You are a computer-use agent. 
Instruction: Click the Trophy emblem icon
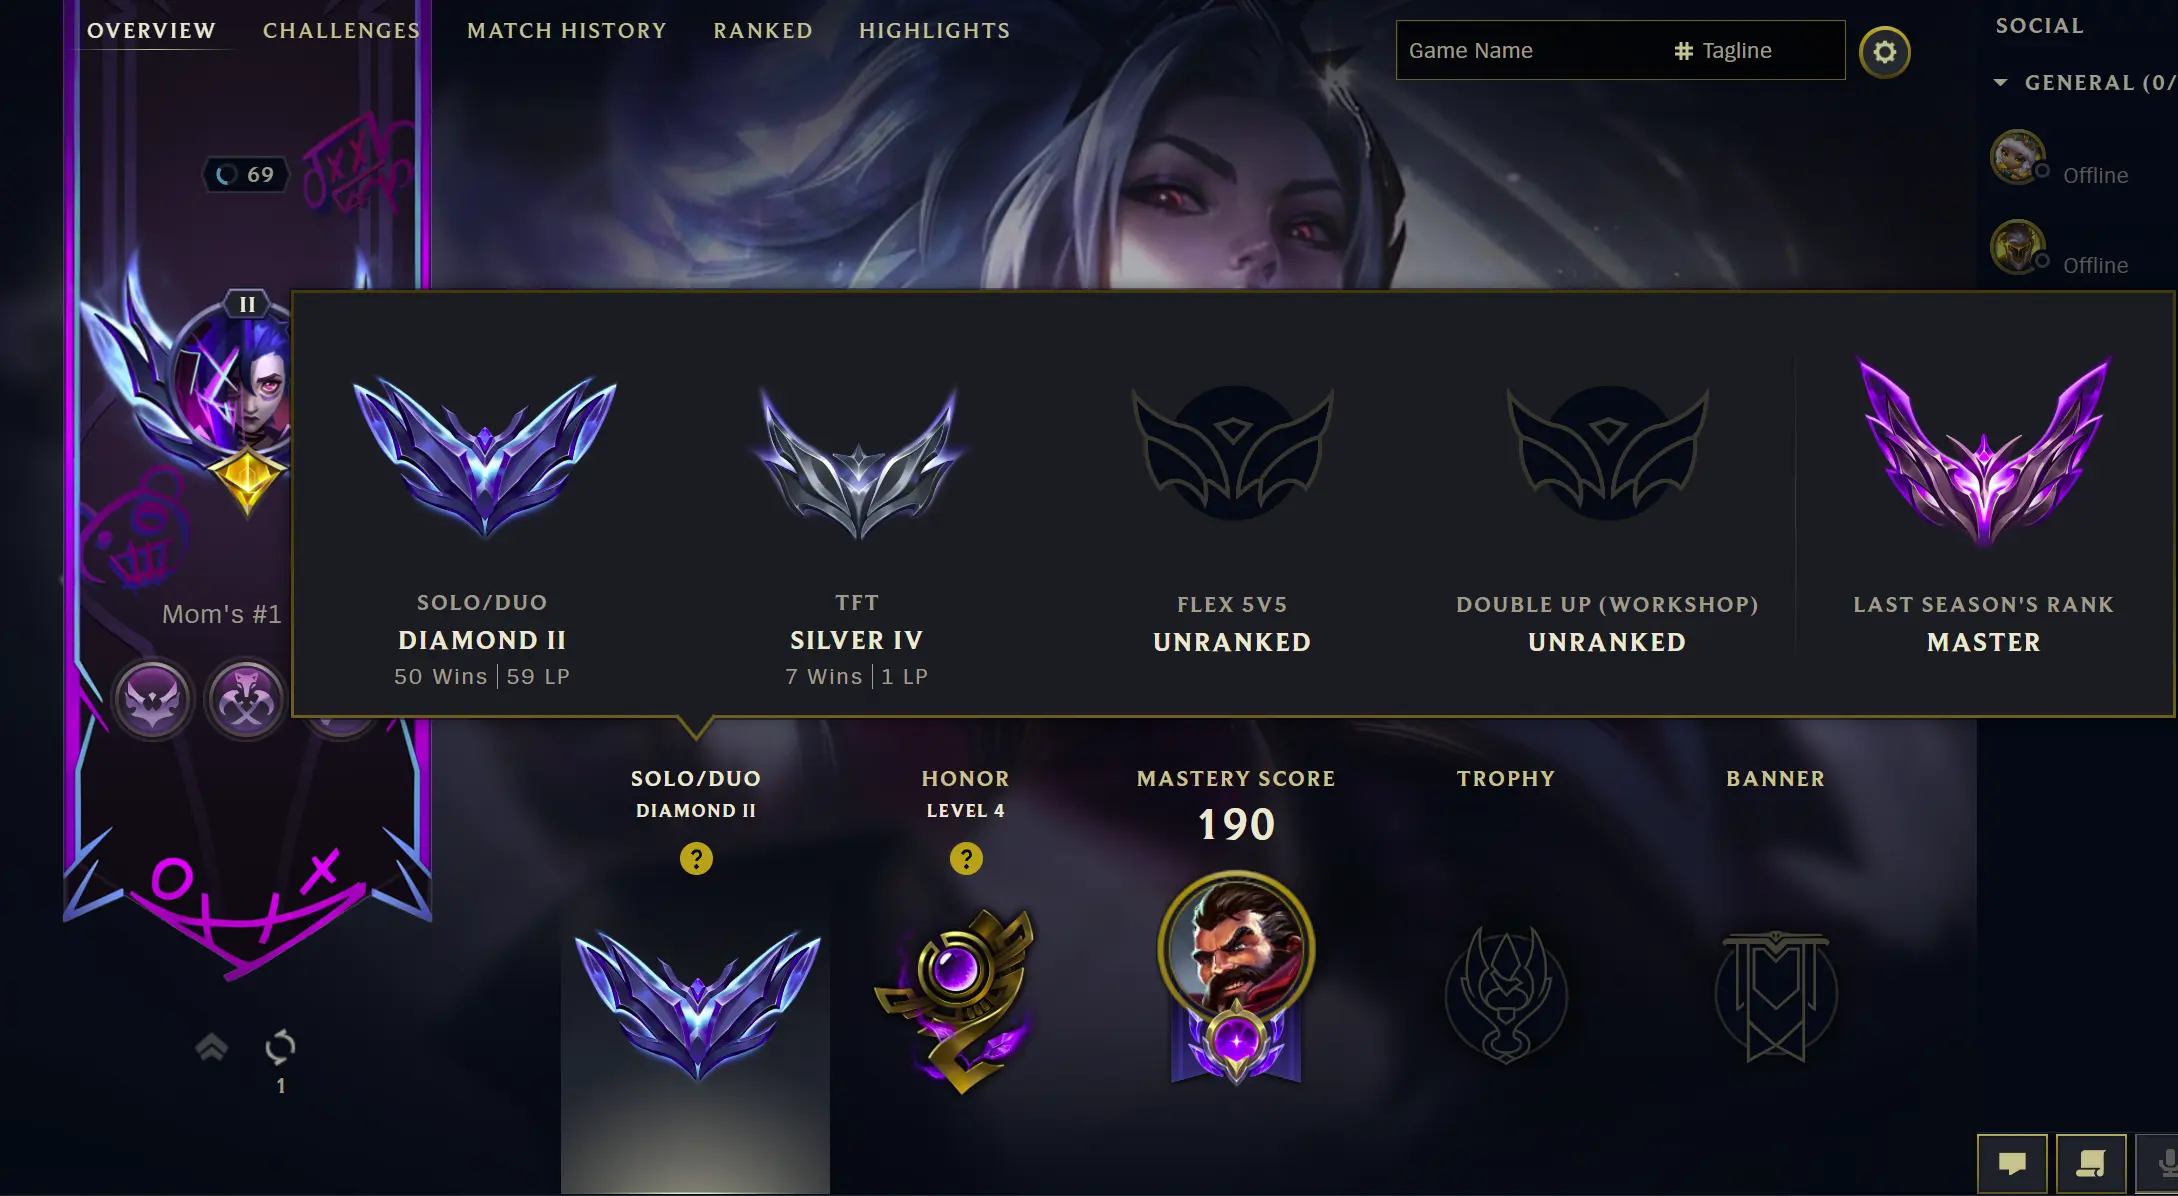[x=1506, y=994]
